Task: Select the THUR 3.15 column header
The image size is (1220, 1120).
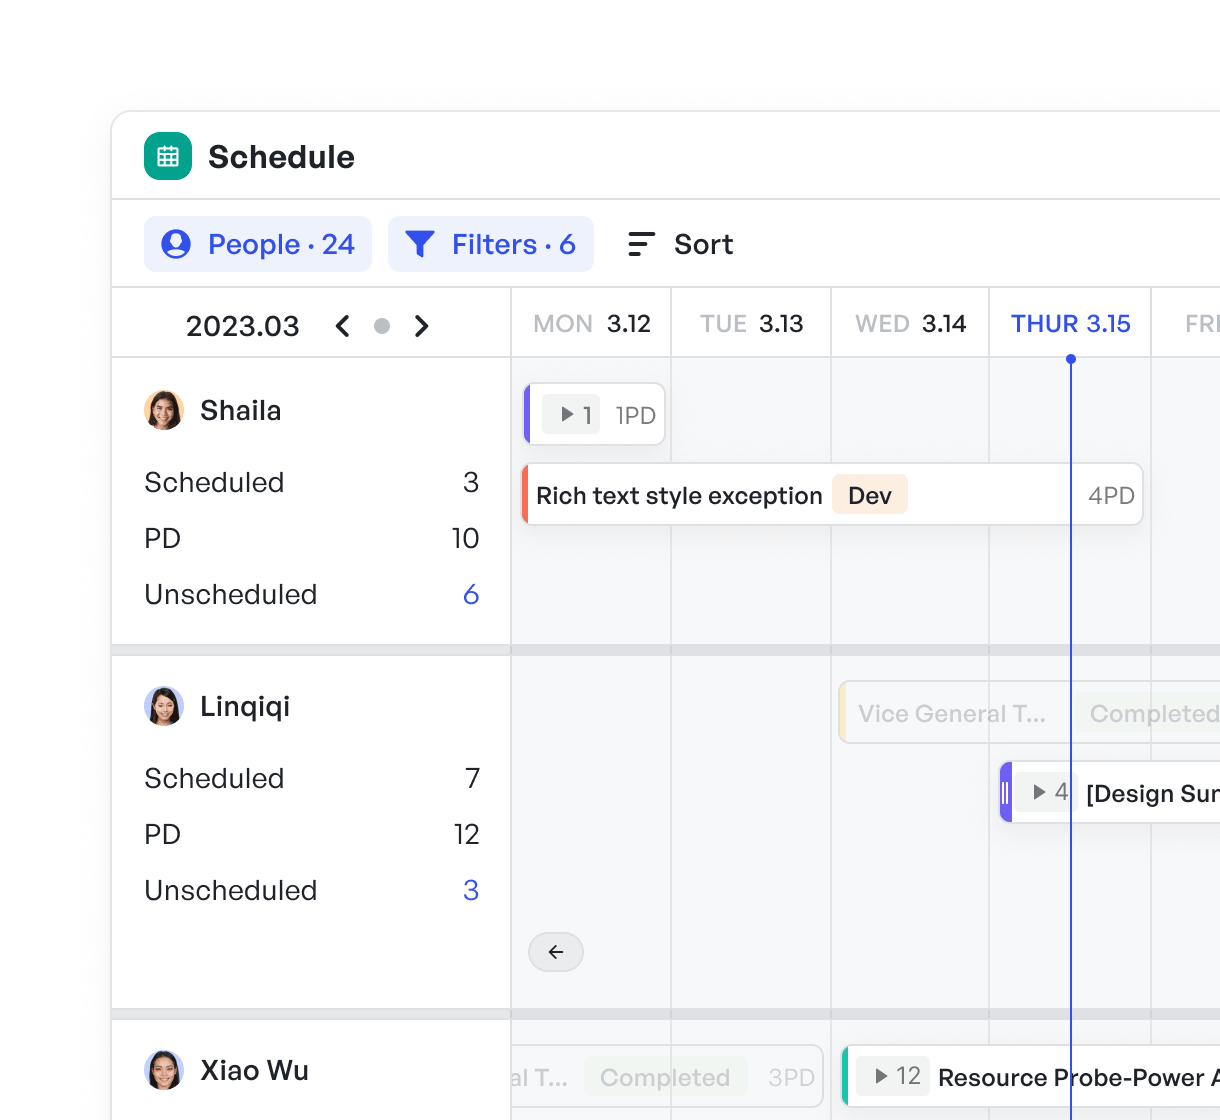Action: point(1070,323)
